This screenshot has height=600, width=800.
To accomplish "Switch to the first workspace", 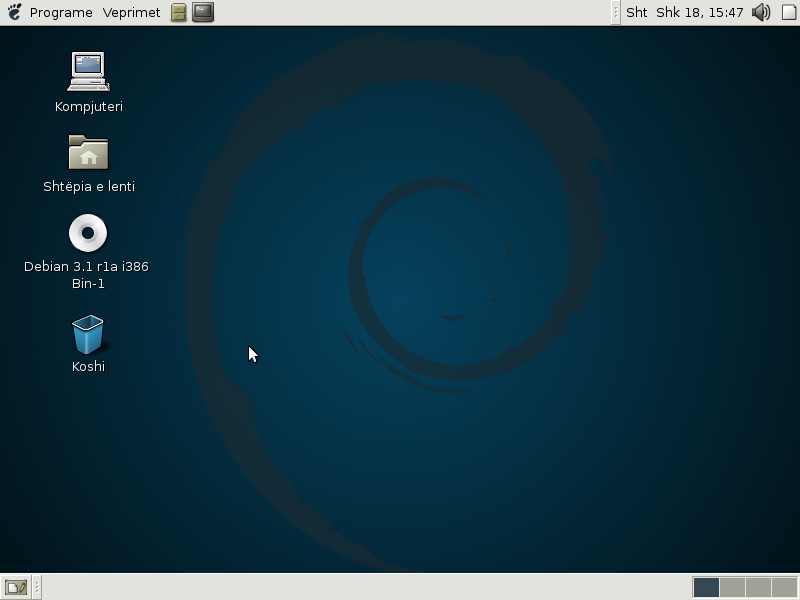I will pyautogui.click(x=706, y=587).
